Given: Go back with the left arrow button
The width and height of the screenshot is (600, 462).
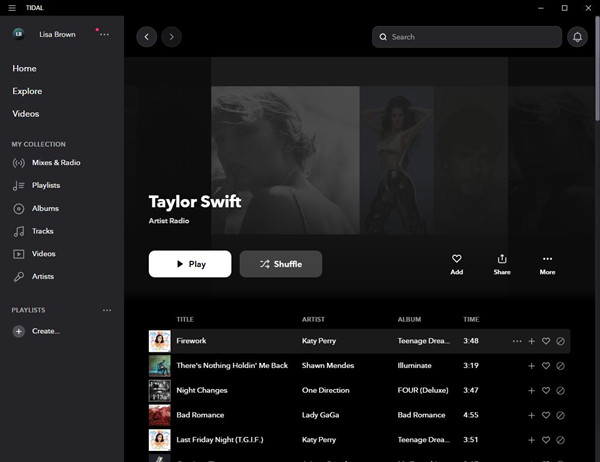Looking at the screenshot, I should pos(147,37).
